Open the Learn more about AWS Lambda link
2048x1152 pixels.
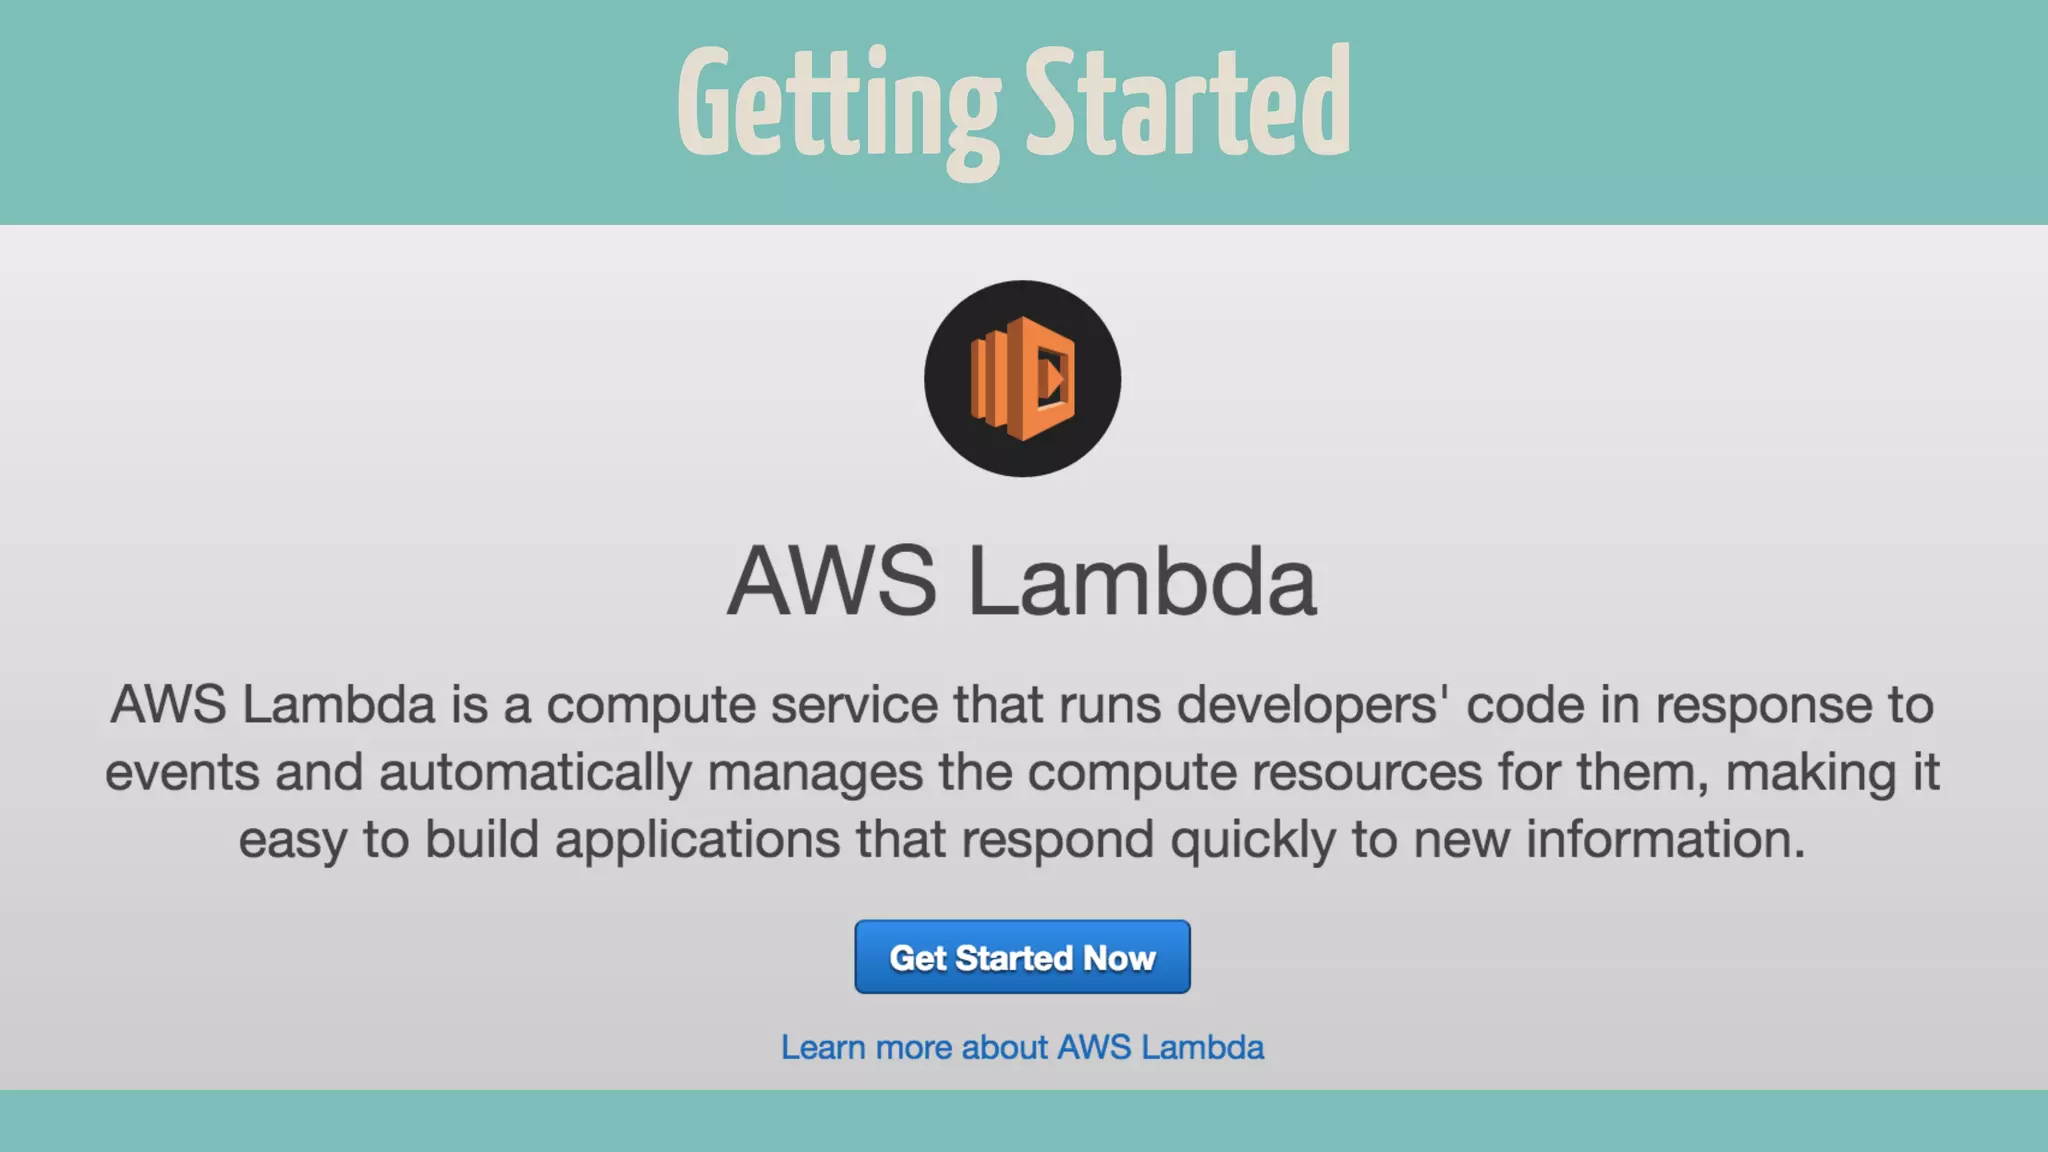pos(1022,1047)
